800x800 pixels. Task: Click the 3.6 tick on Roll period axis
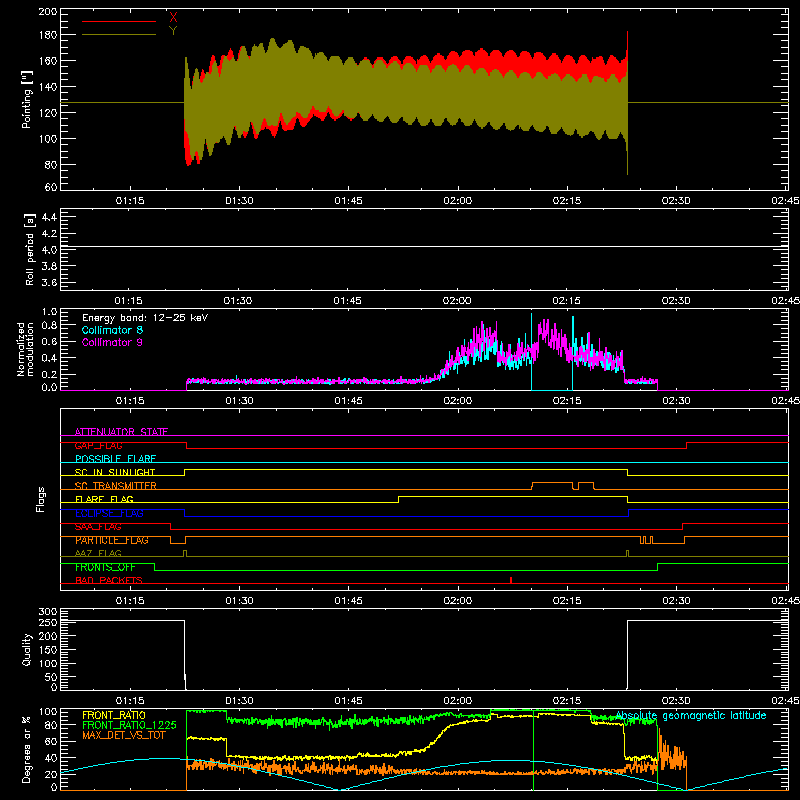pos(49,282)
